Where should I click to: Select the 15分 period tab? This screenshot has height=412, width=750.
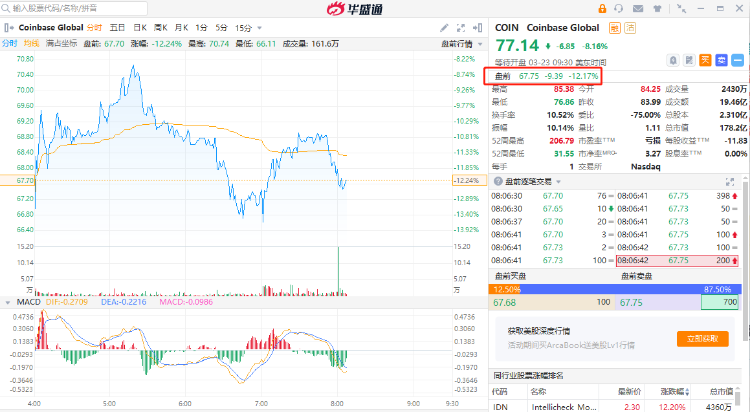pyautogui.click(x=243, y=28)
